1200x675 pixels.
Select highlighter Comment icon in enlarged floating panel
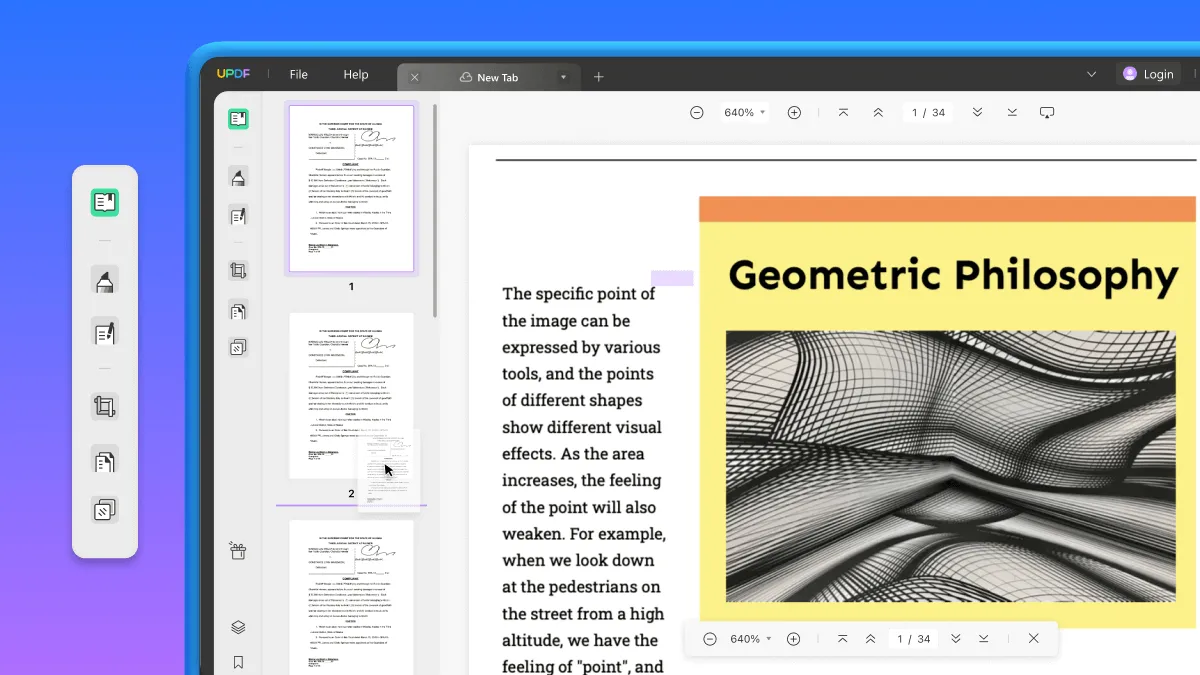(x=105, y=281)
